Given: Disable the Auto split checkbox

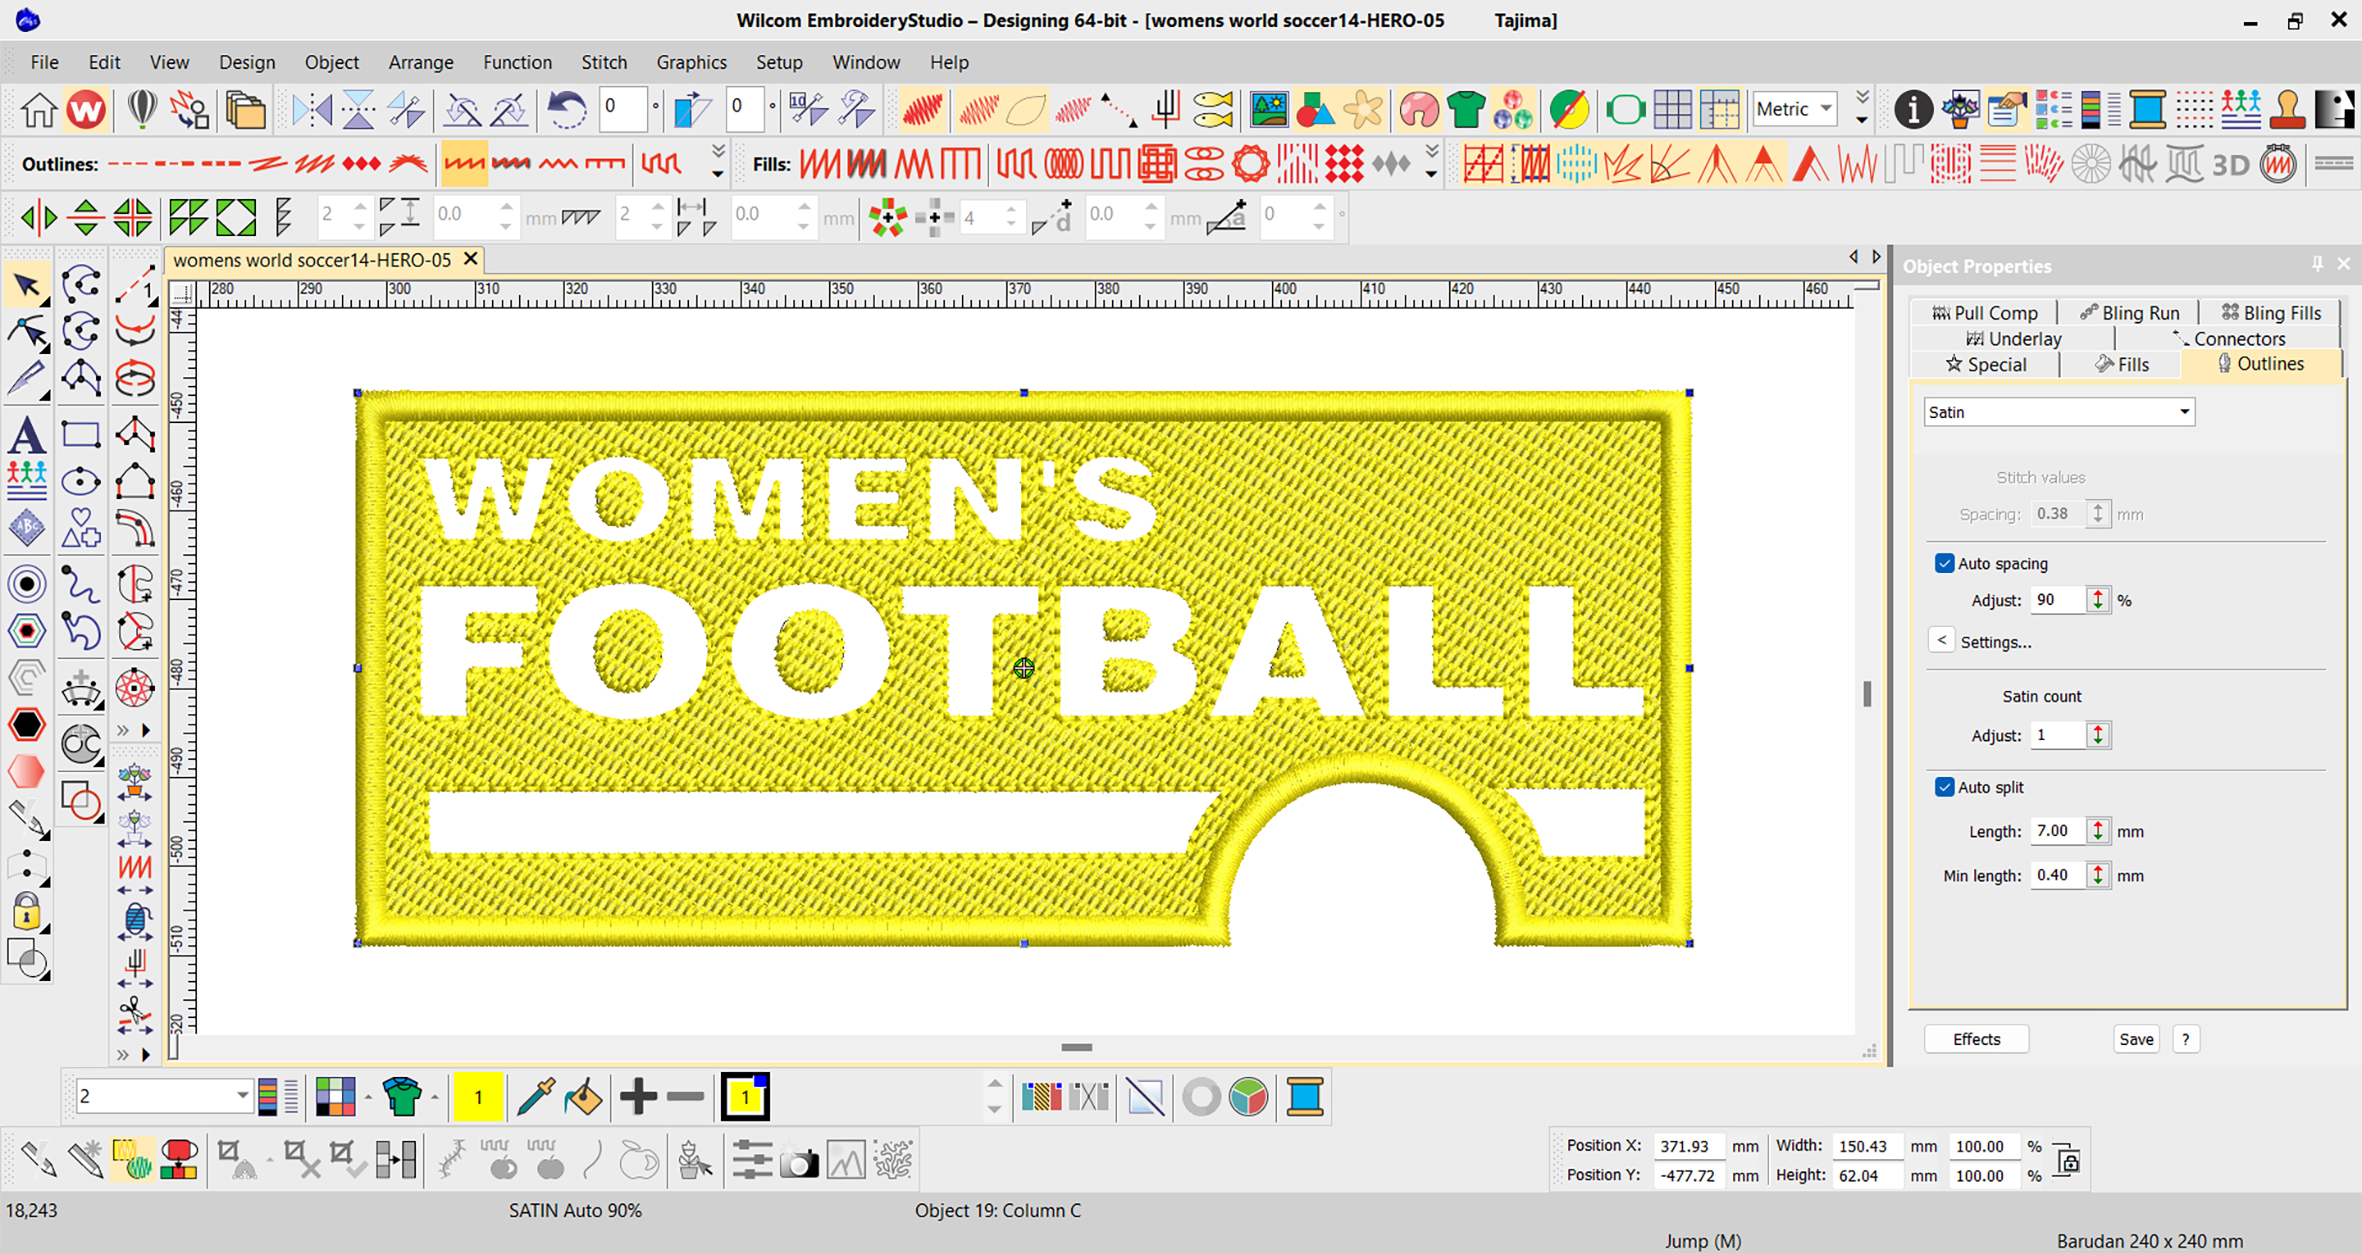Looking at the screenshot, I should pos(1944,787).
